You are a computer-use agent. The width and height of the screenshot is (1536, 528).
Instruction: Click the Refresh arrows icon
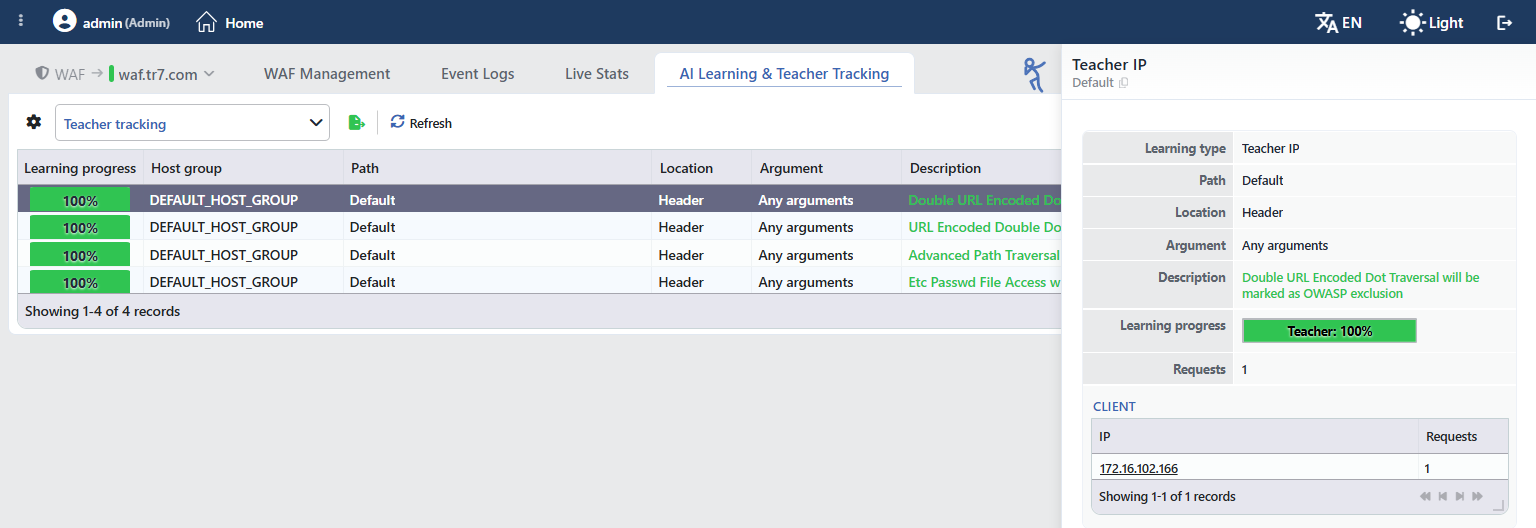tap(397, 121)
